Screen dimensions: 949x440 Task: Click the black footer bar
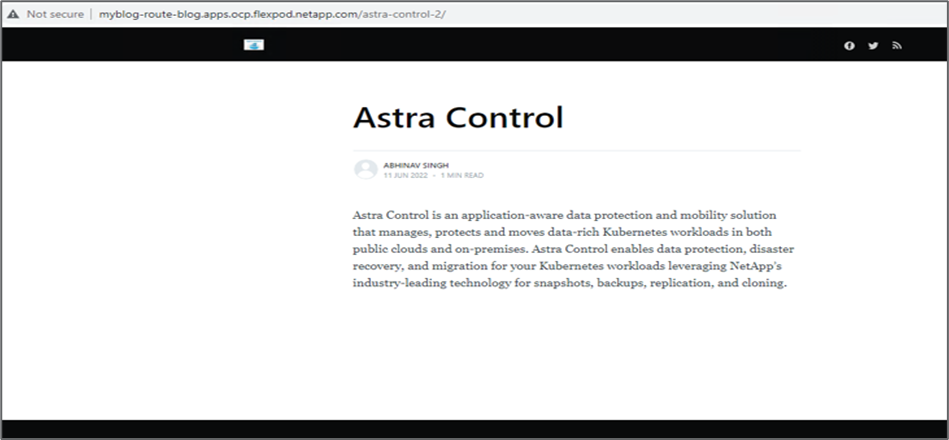point(474,429)
